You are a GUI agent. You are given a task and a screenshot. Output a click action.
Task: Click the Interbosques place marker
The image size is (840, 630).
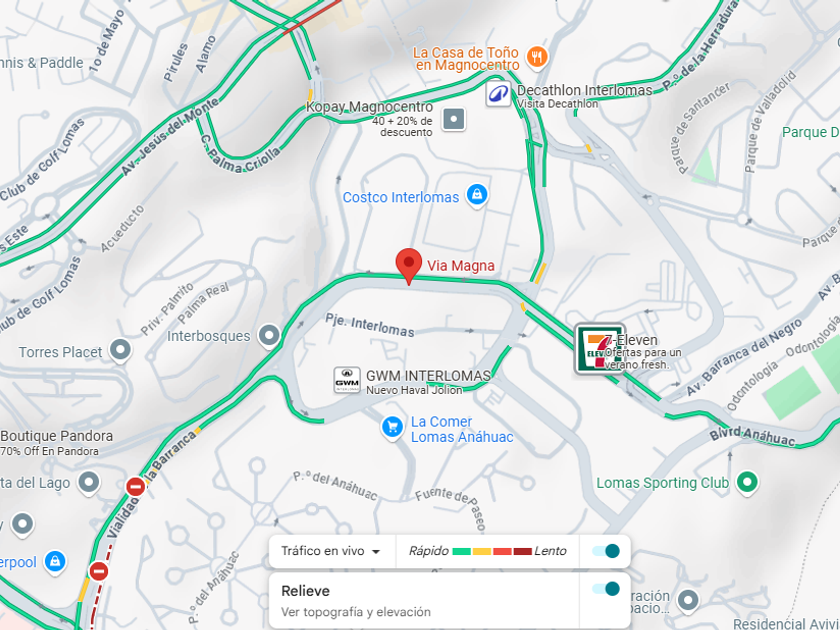269,336
